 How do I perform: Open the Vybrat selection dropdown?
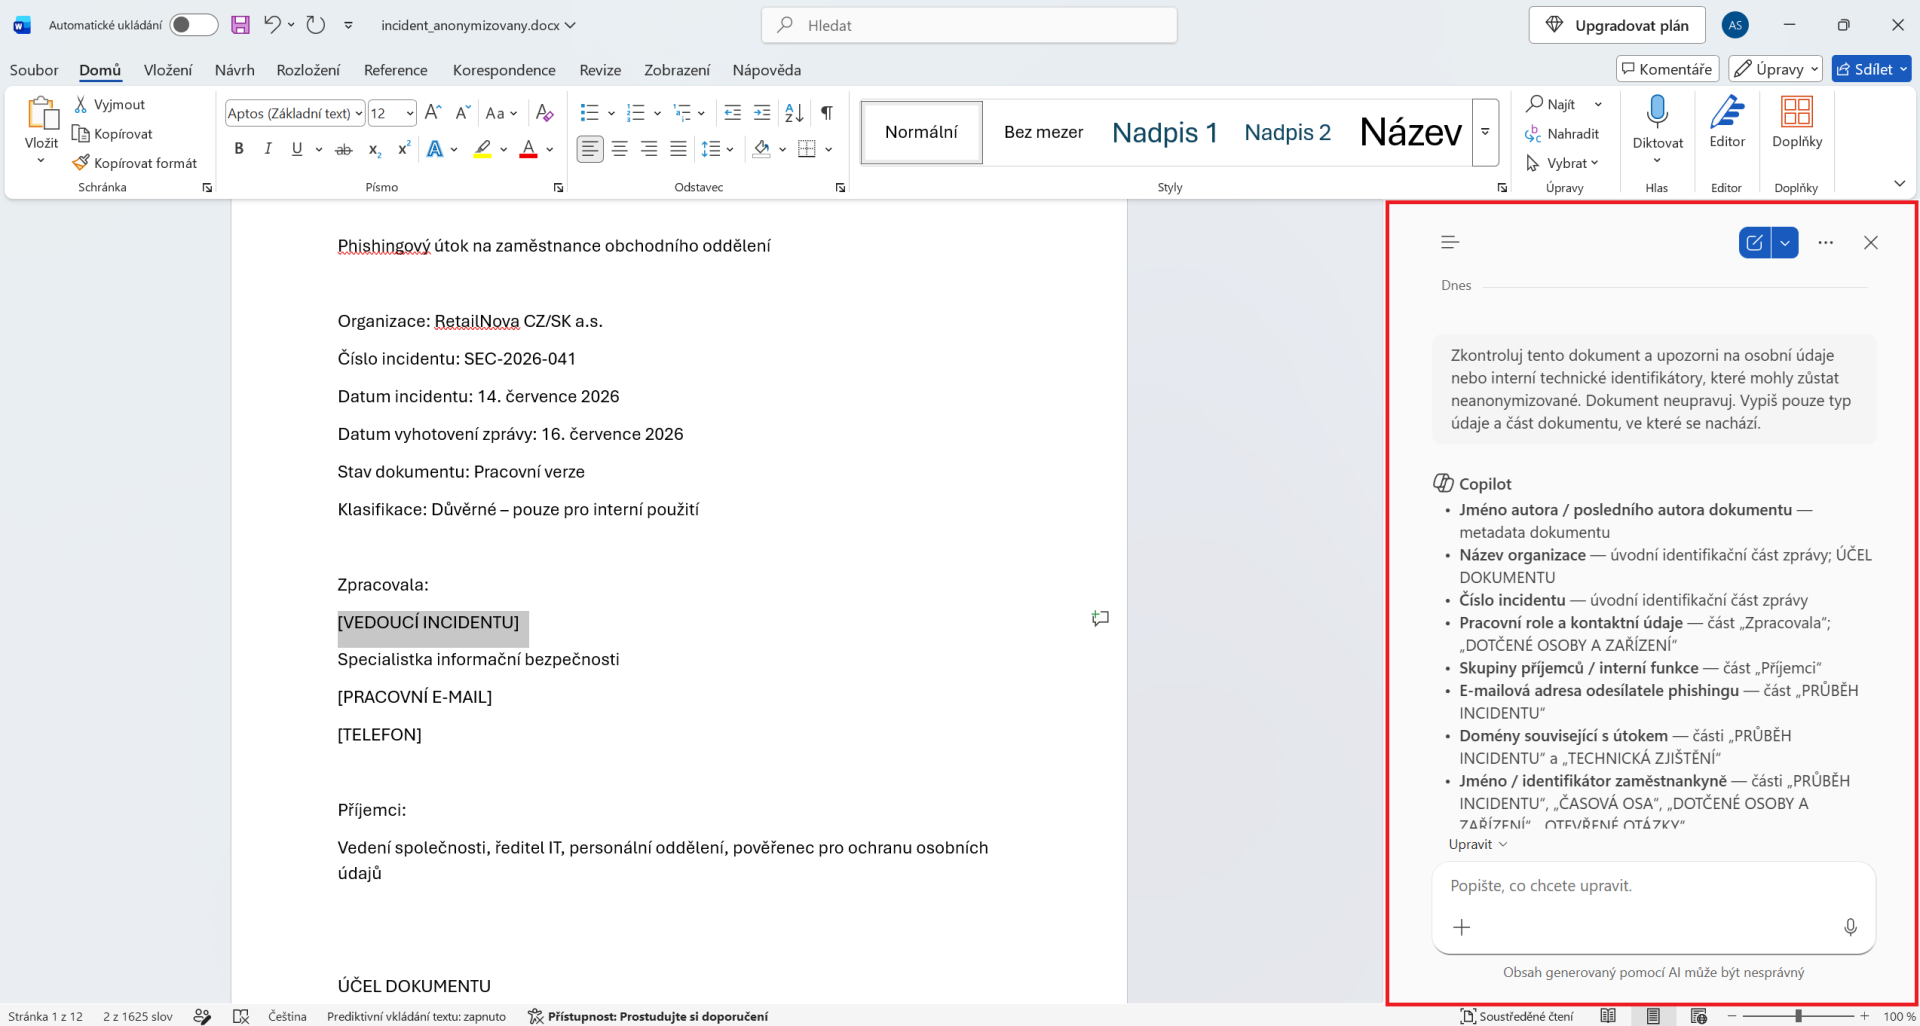point(1562,163)
